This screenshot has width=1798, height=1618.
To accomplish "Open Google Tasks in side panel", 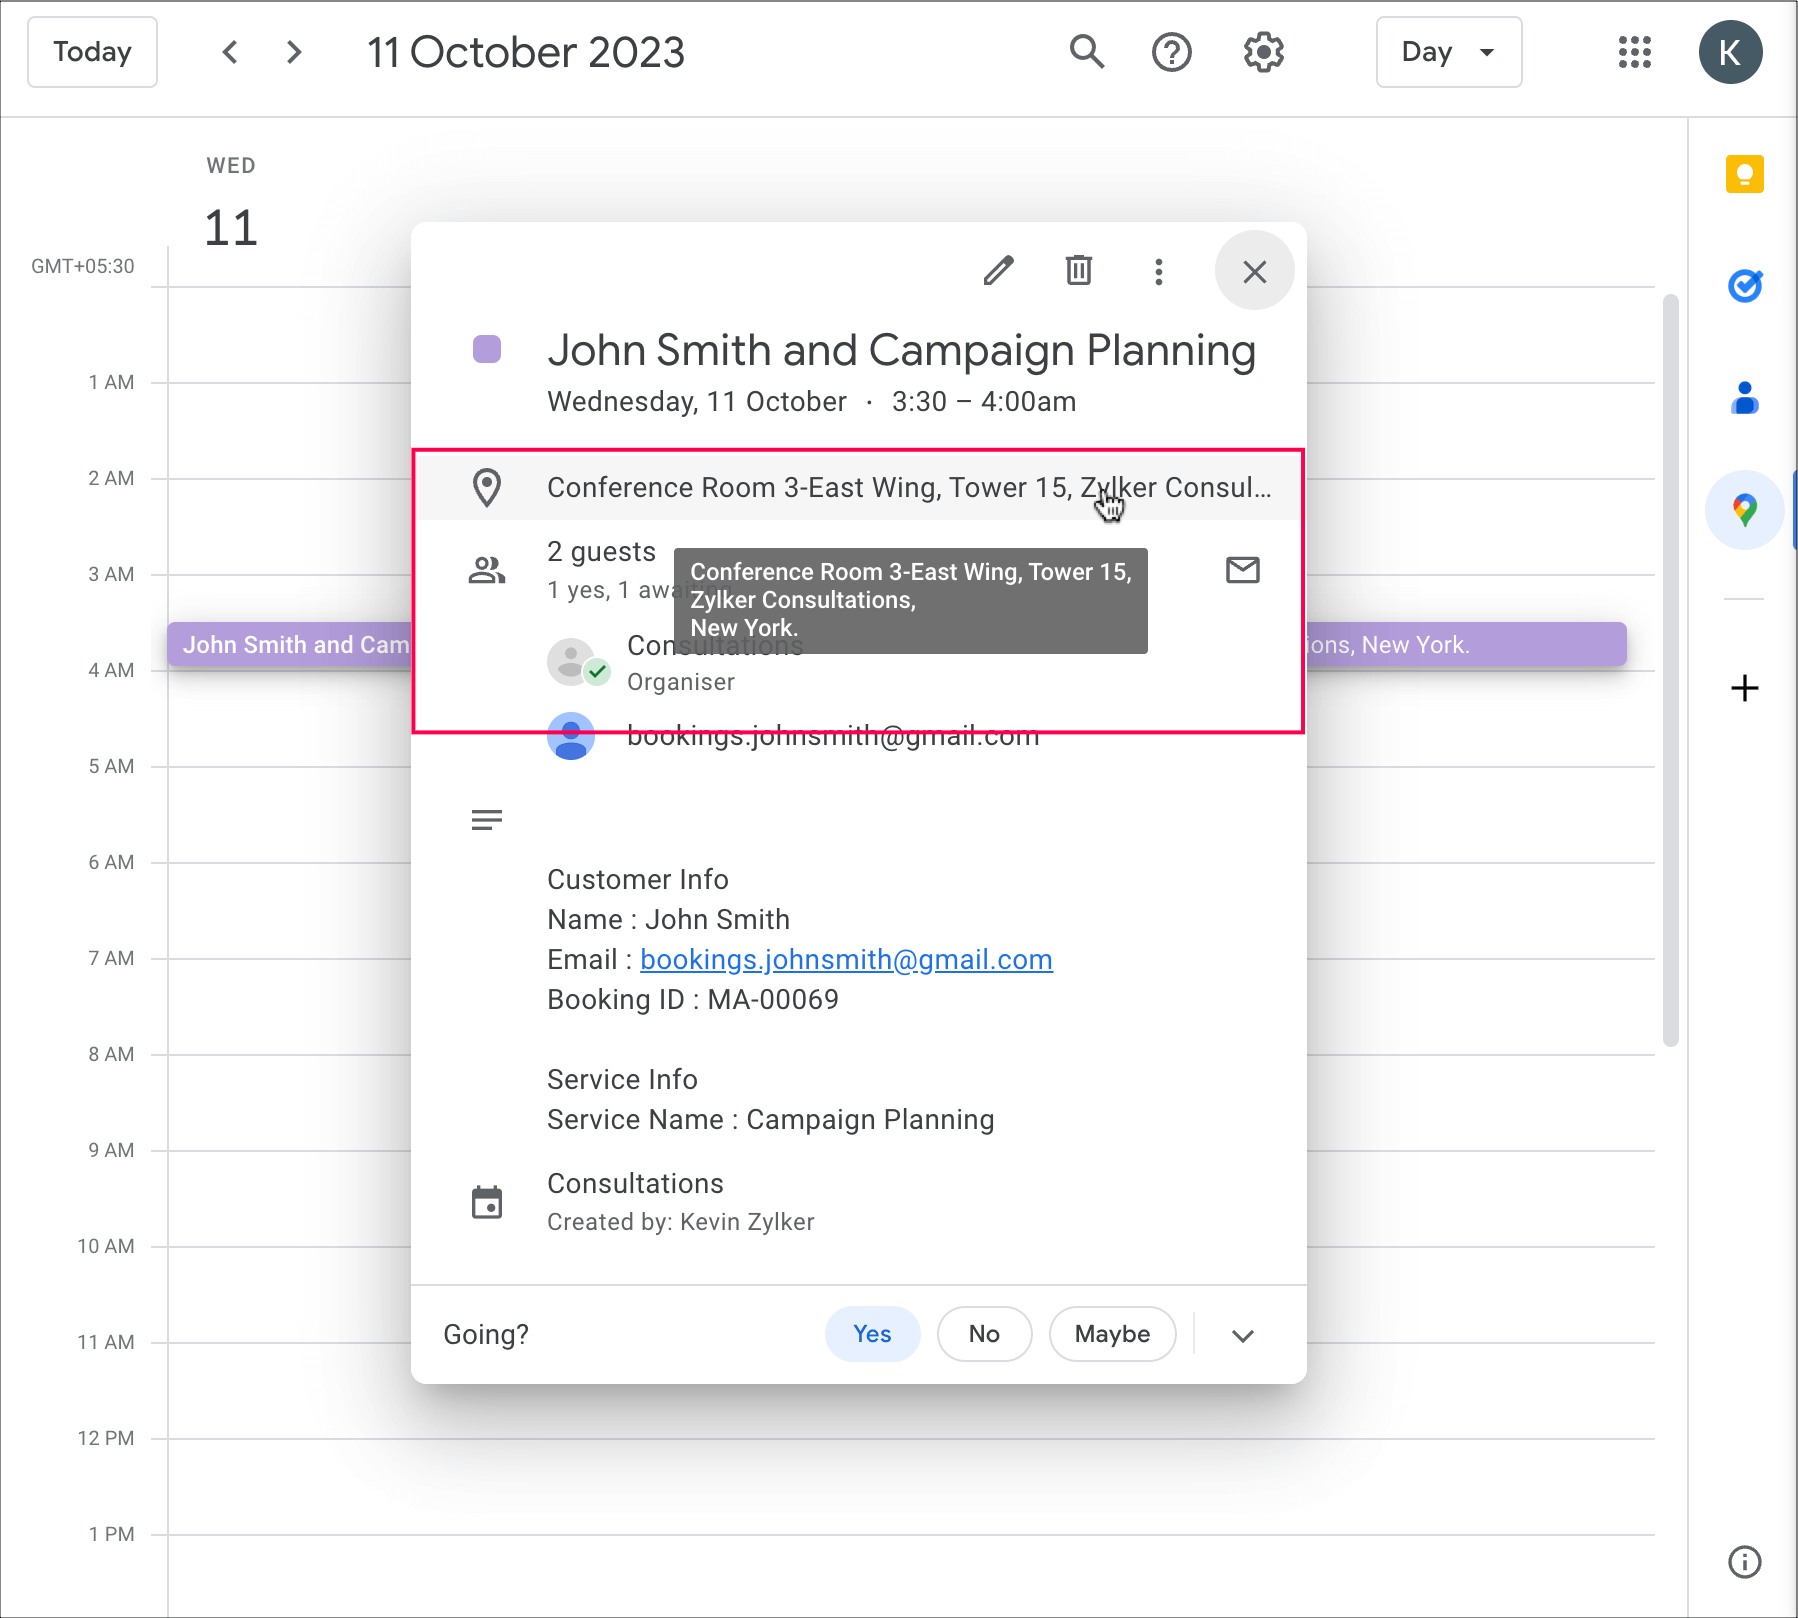I will (1745, 286).
